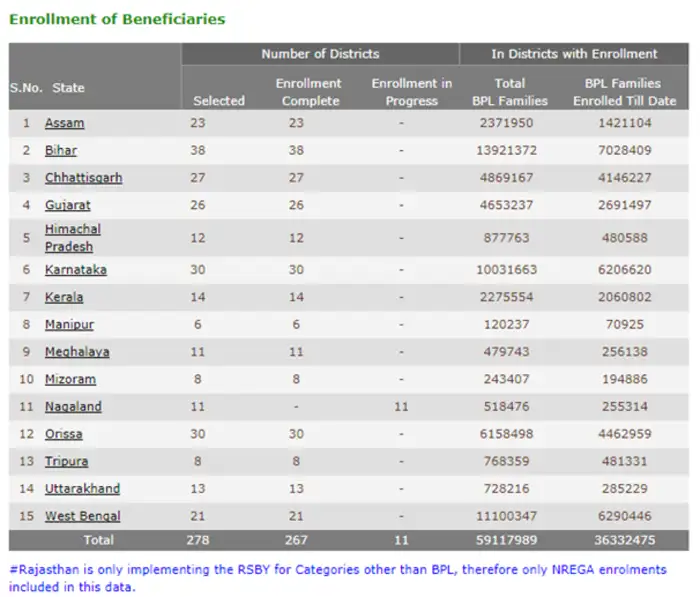Click the Enrollment Complete column header

pyautogui.click(x=308, y=92)
